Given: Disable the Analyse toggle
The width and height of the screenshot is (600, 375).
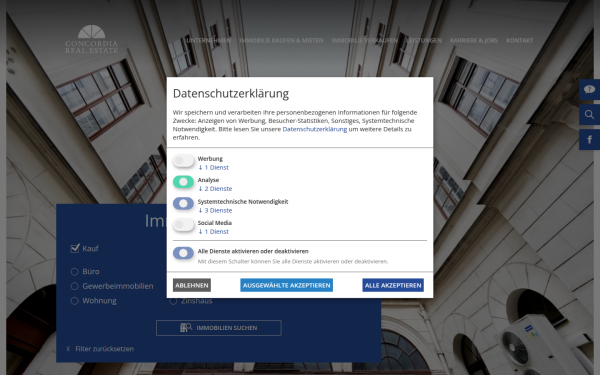Looking at the screenshot, I should pos(183,182).
